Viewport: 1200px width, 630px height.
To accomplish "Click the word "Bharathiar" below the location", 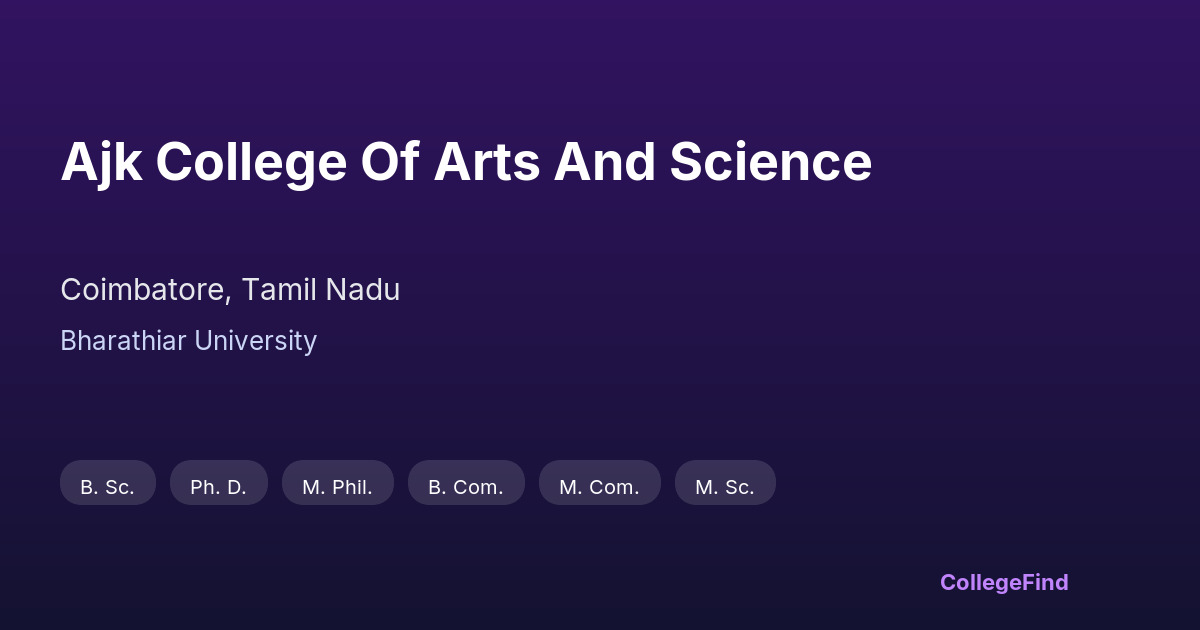I will point(123,341).
